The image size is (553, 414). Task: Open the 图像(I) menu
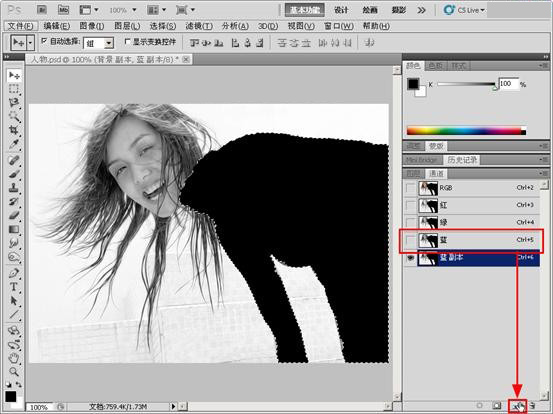[x=92, y=26]
